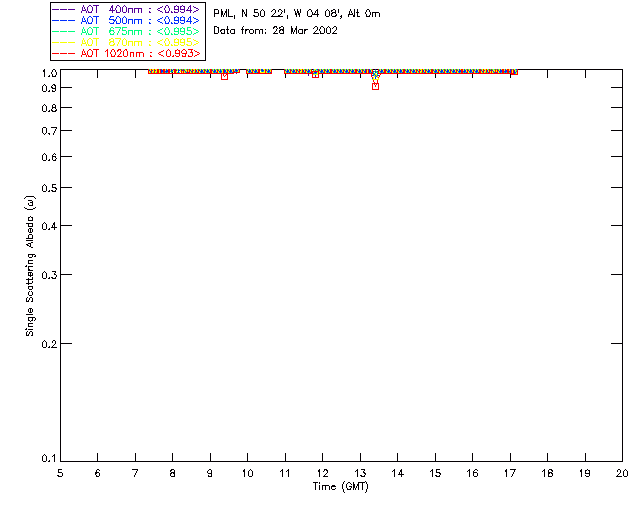This screenshot has height=512, width=640.
Task: Click the Single Scattering Albedo axis label
Action: (x=30, y=266)
